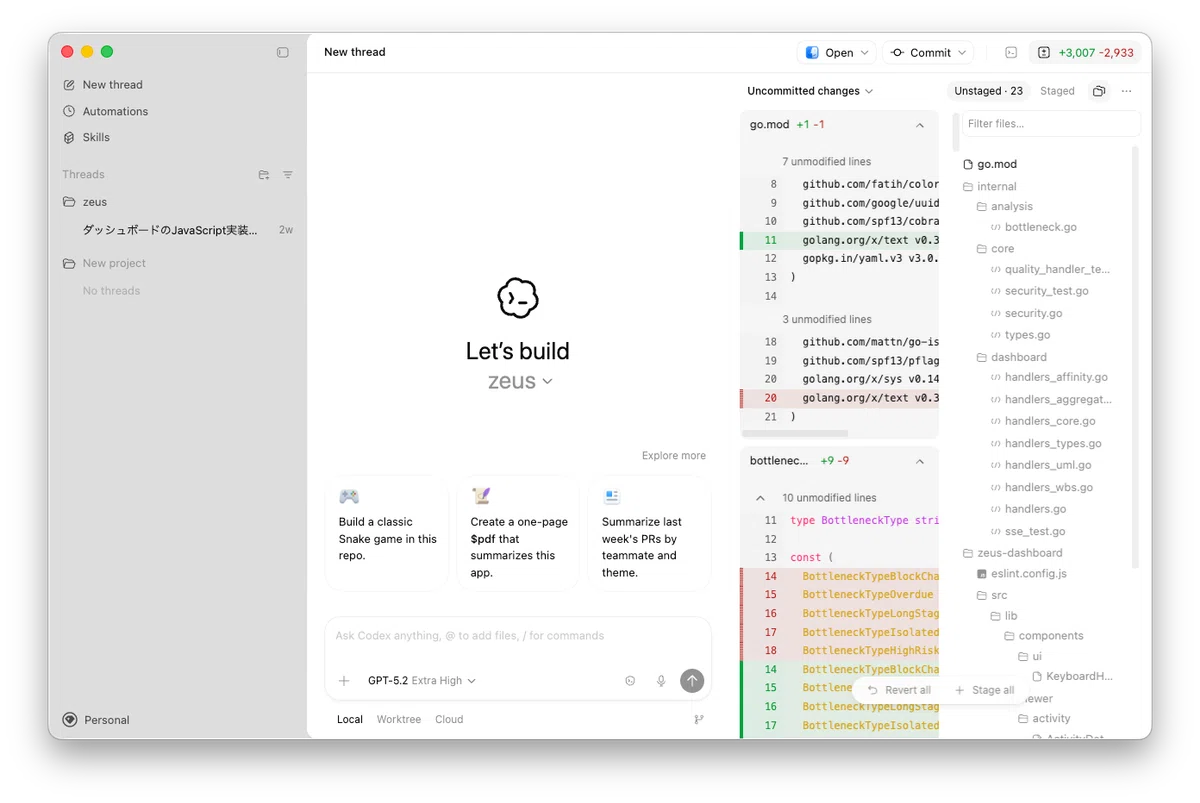Click the Filter files input field

(x=1051, y=124)
